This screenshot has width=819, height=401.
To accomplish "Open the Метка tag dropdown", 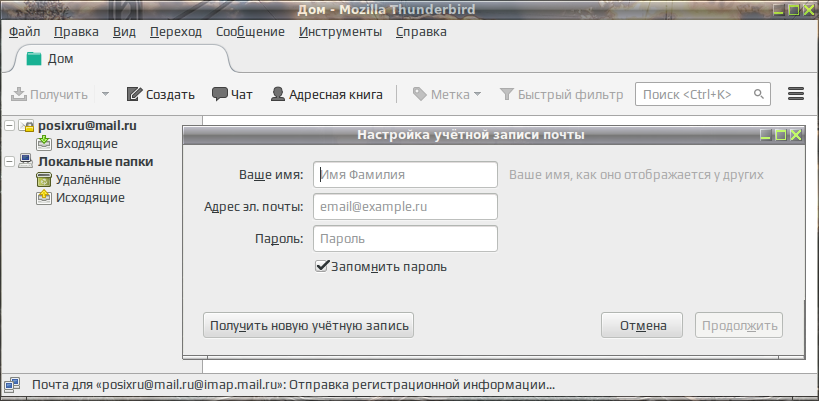I will click(447, 95).
